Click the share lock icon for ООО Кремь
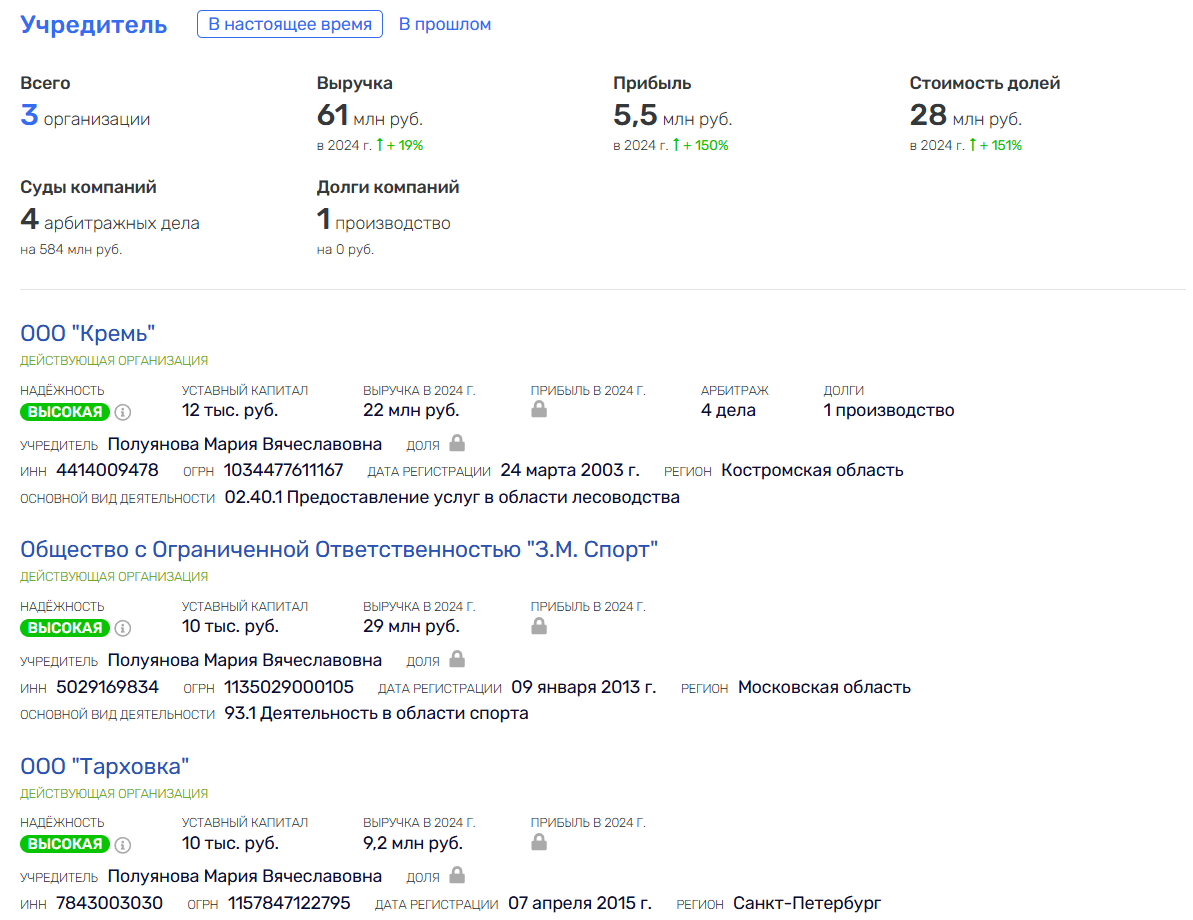Screen dimensions: 1193x920 coord(457,443)
